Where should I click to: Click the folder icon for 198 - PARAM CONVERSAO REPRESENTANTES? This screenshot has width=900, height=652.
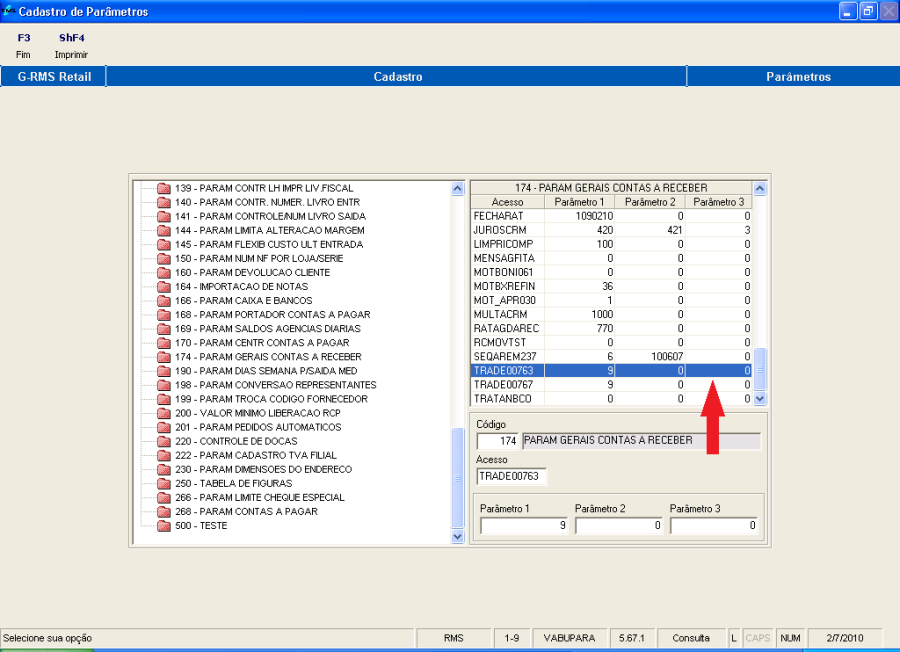tap(164, 385)
